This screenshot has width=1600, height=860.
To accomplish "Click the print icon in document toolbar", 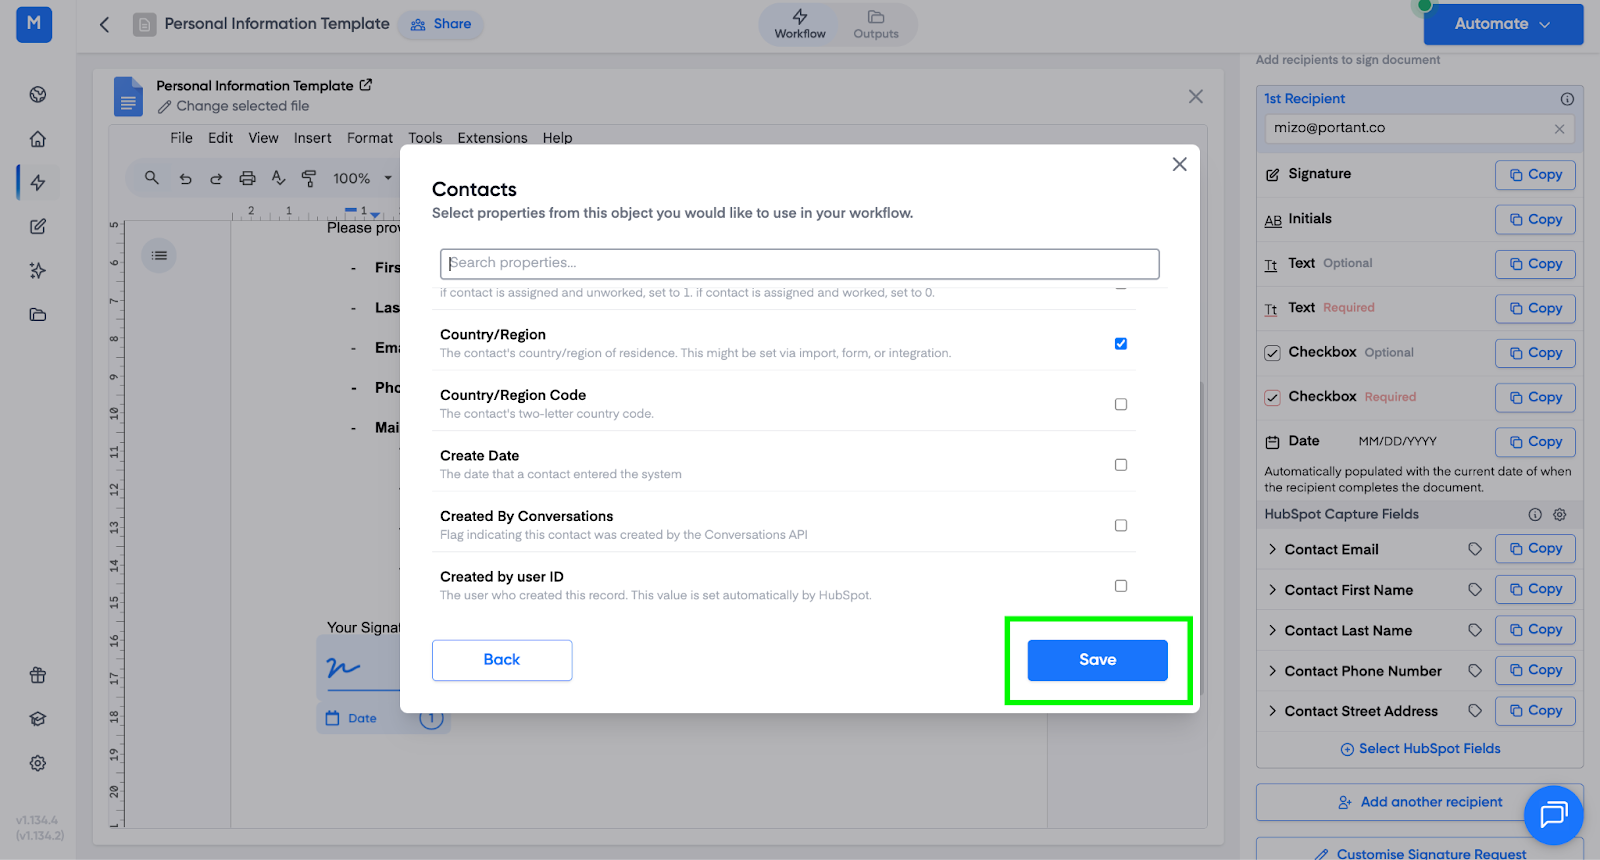I will [247, 178].
